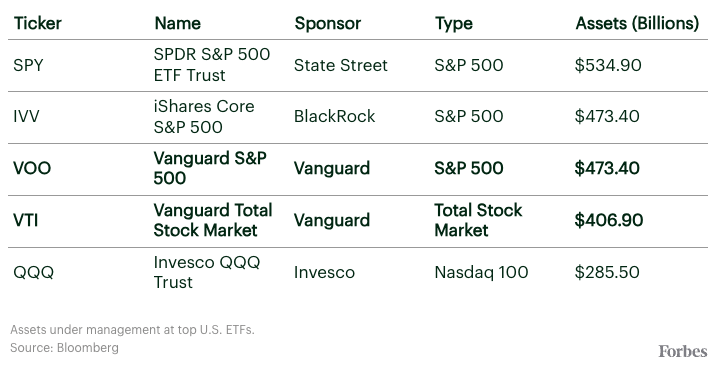Click the Forbes logo

click(683, 352)
